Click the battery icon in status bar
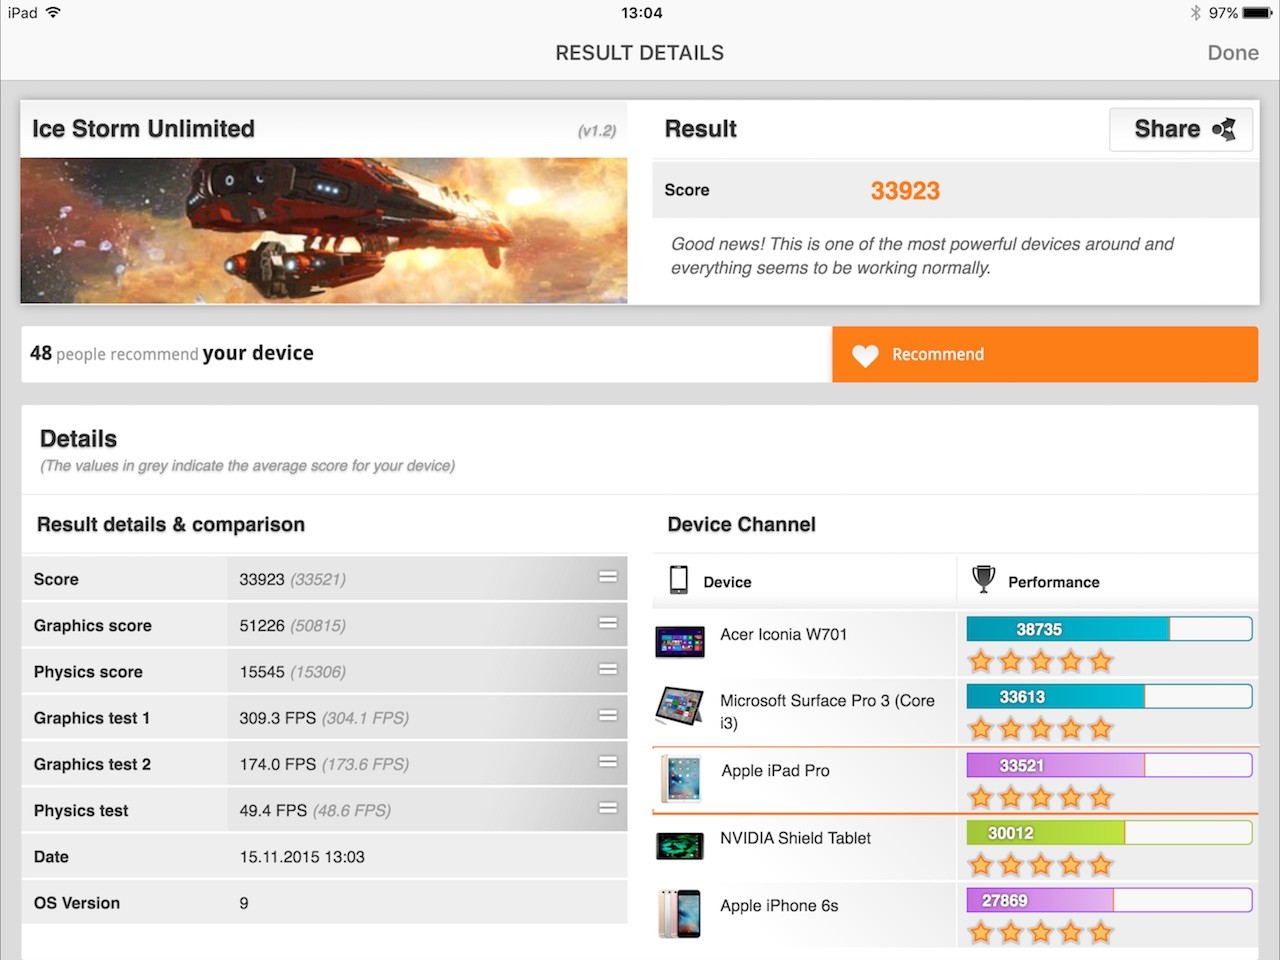This screenshot has width=1280, height=960. click(1258, 13)
